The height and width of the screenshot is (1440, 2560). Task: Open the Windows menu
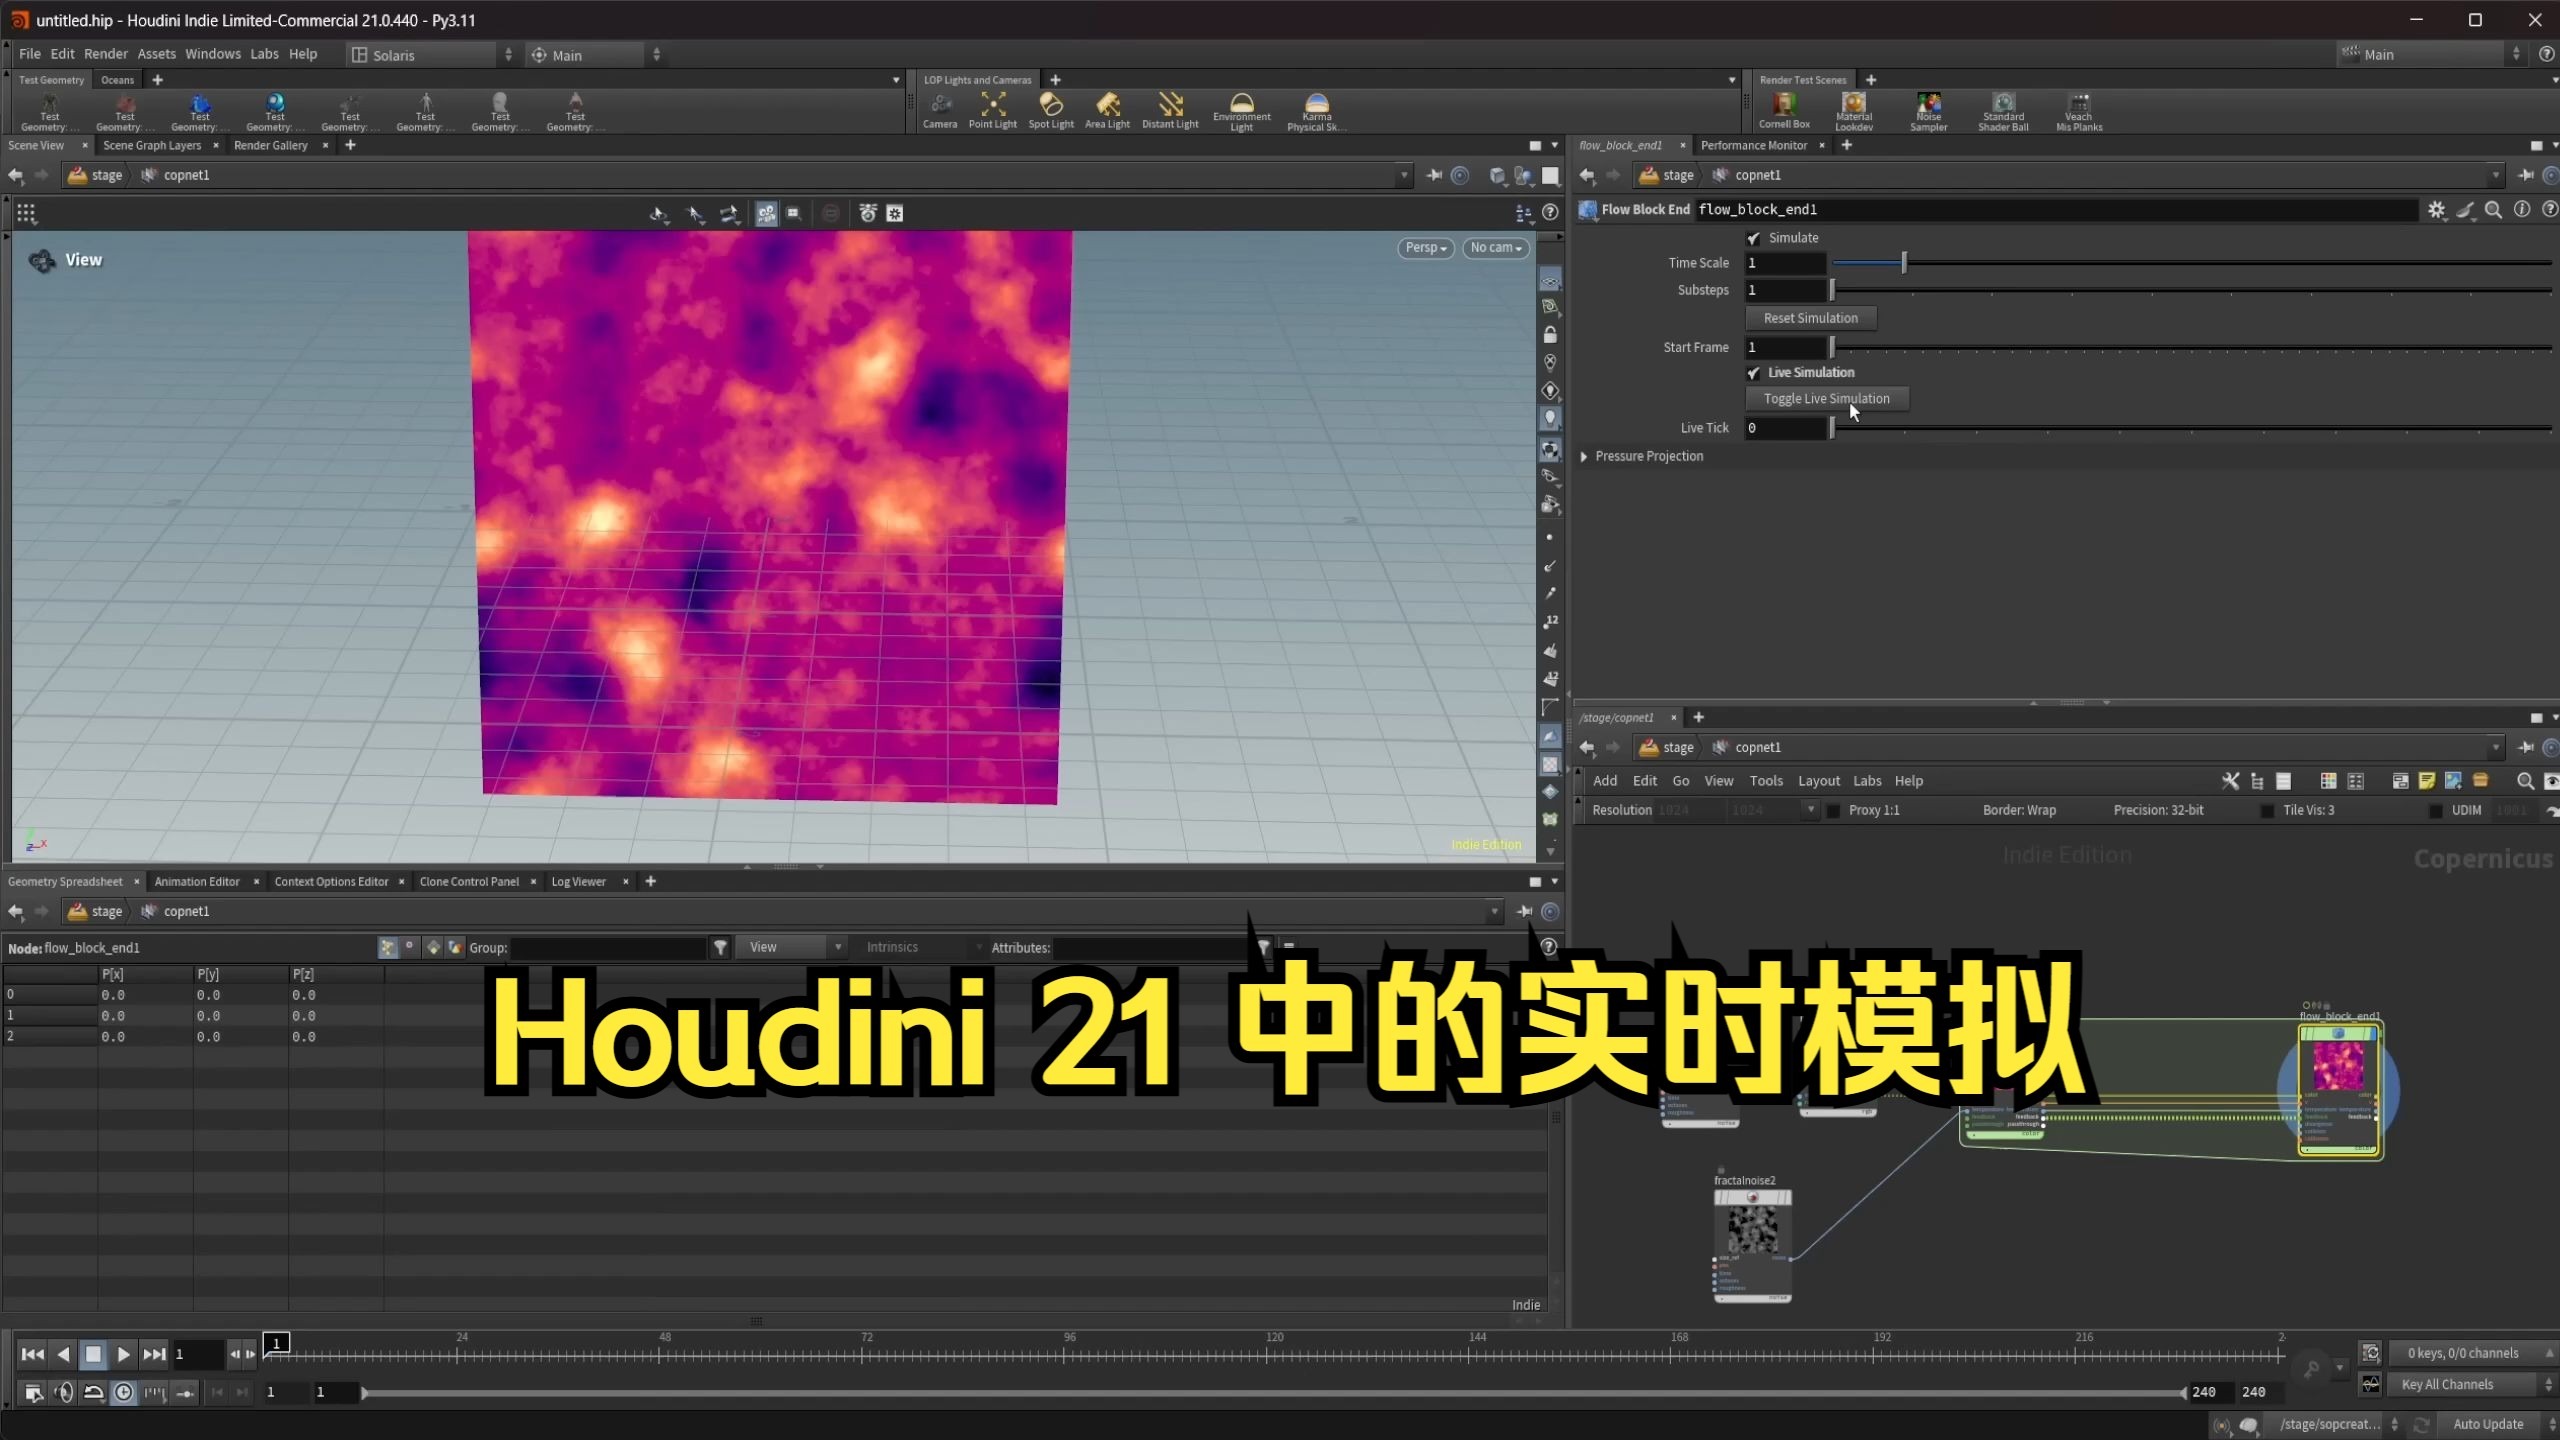pos(212,54)
